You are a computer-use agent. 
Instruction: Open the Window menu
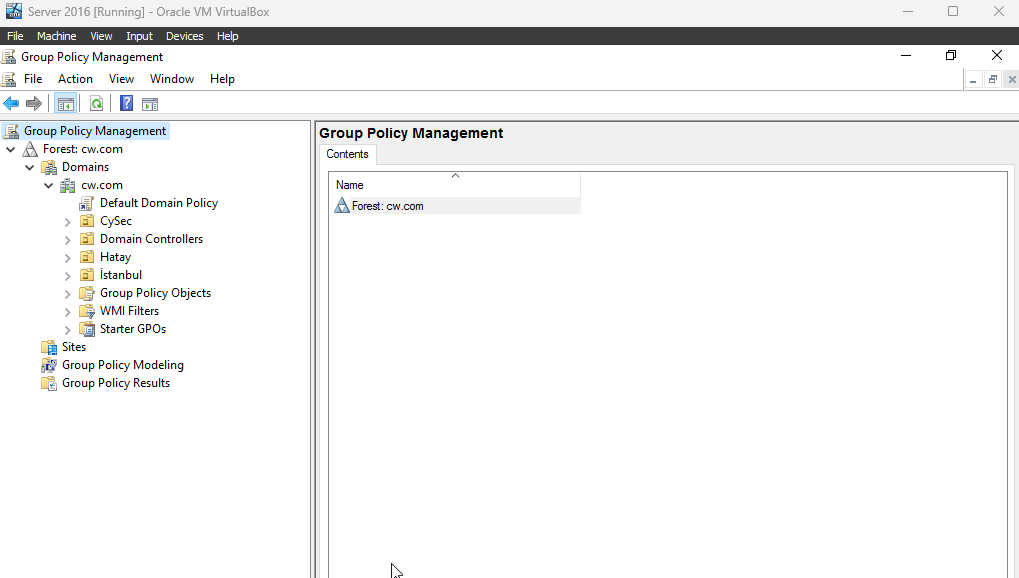(x=172, y=79)
